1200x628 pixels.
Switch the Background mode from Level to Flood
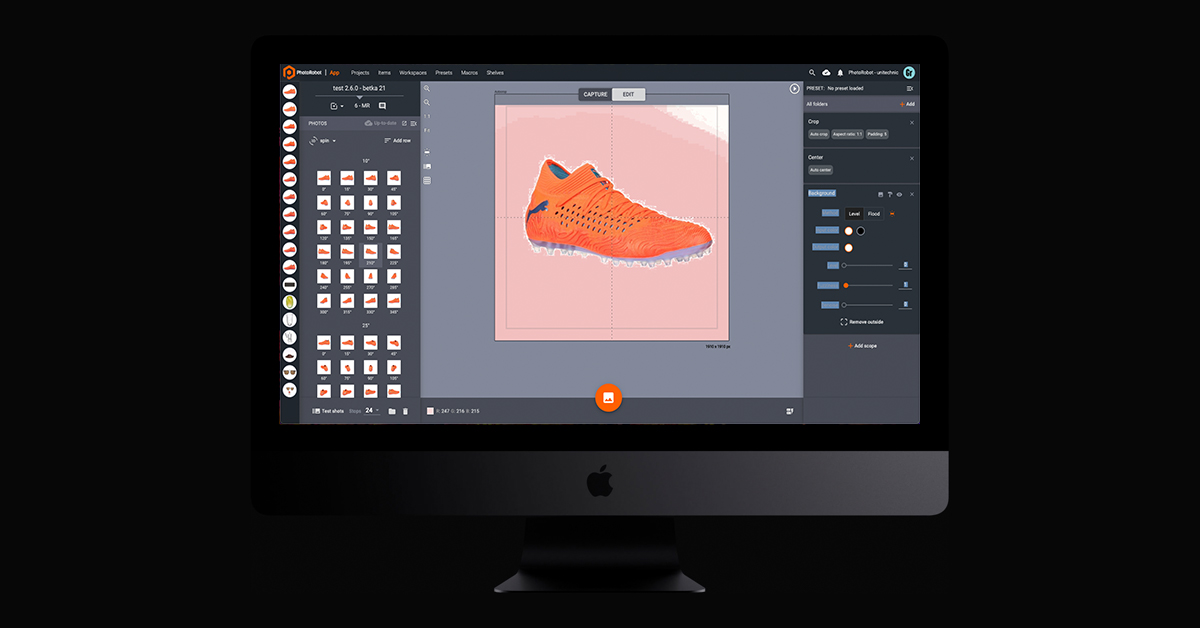873,213
